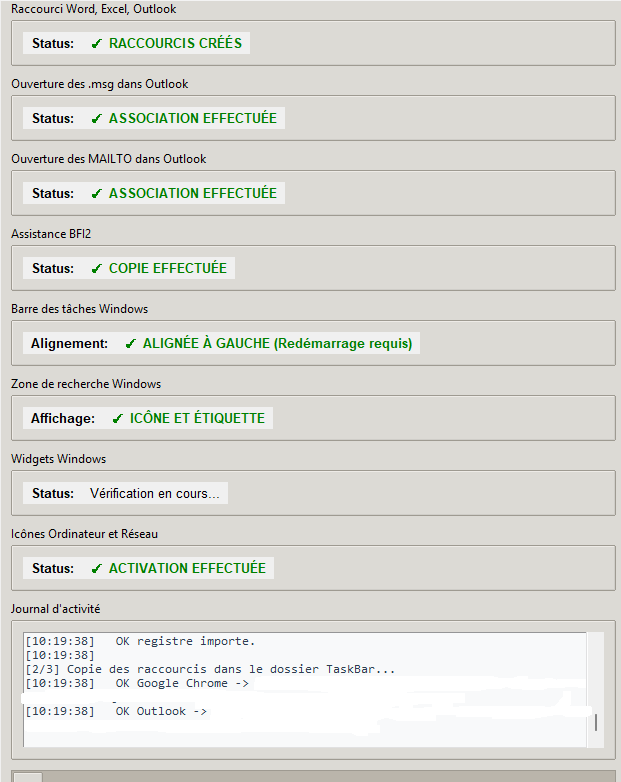Click the 'Status:' label in Assistance BFI2
The image size is (621, 782).
[x=53, y=268]
